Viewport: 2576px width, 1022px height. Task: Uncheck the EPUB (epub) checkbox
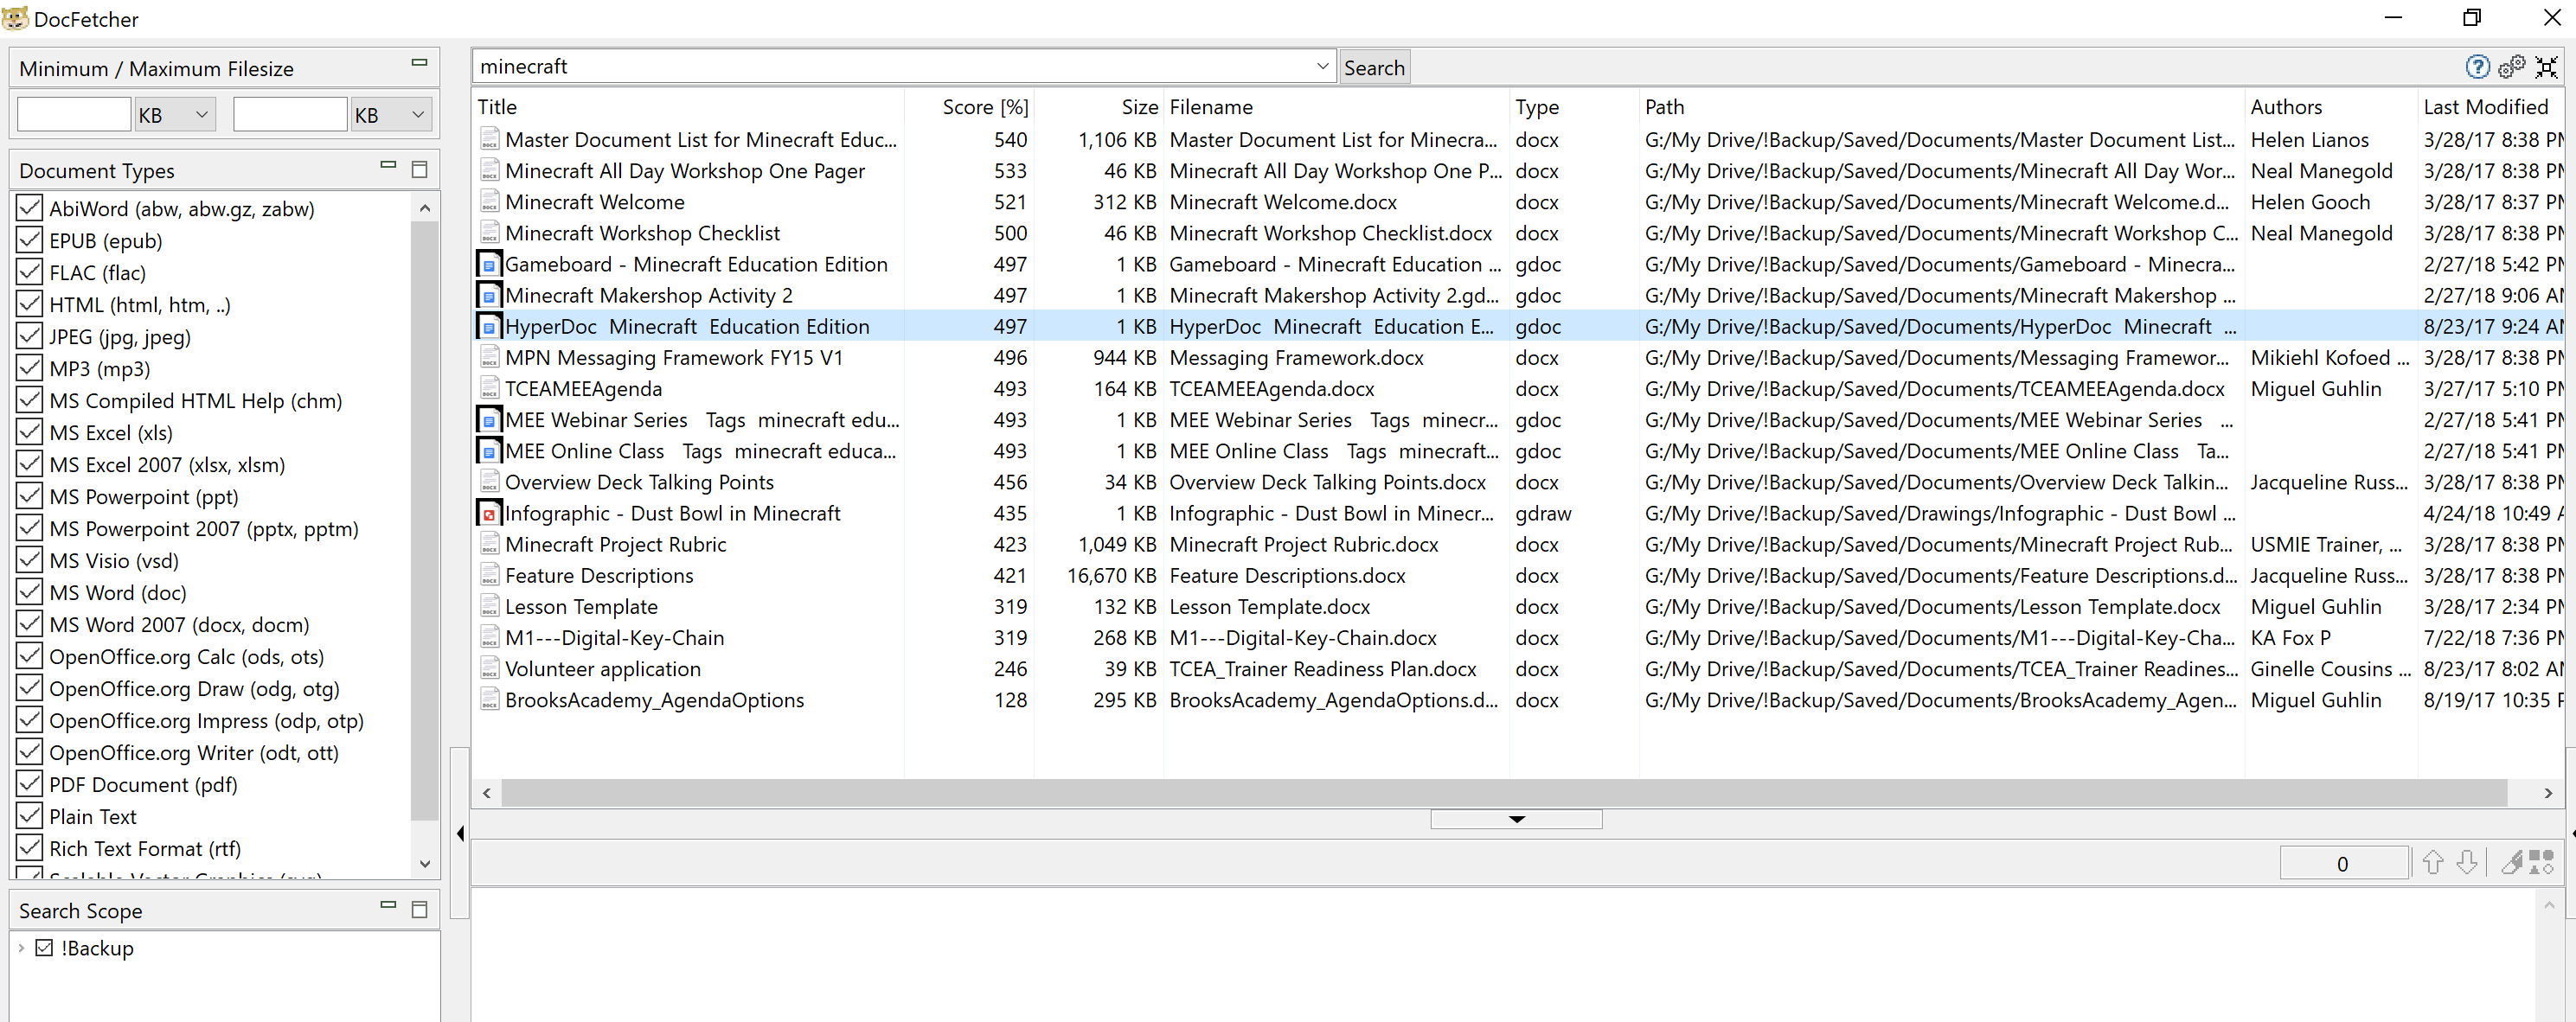click(x=30, y=240)
